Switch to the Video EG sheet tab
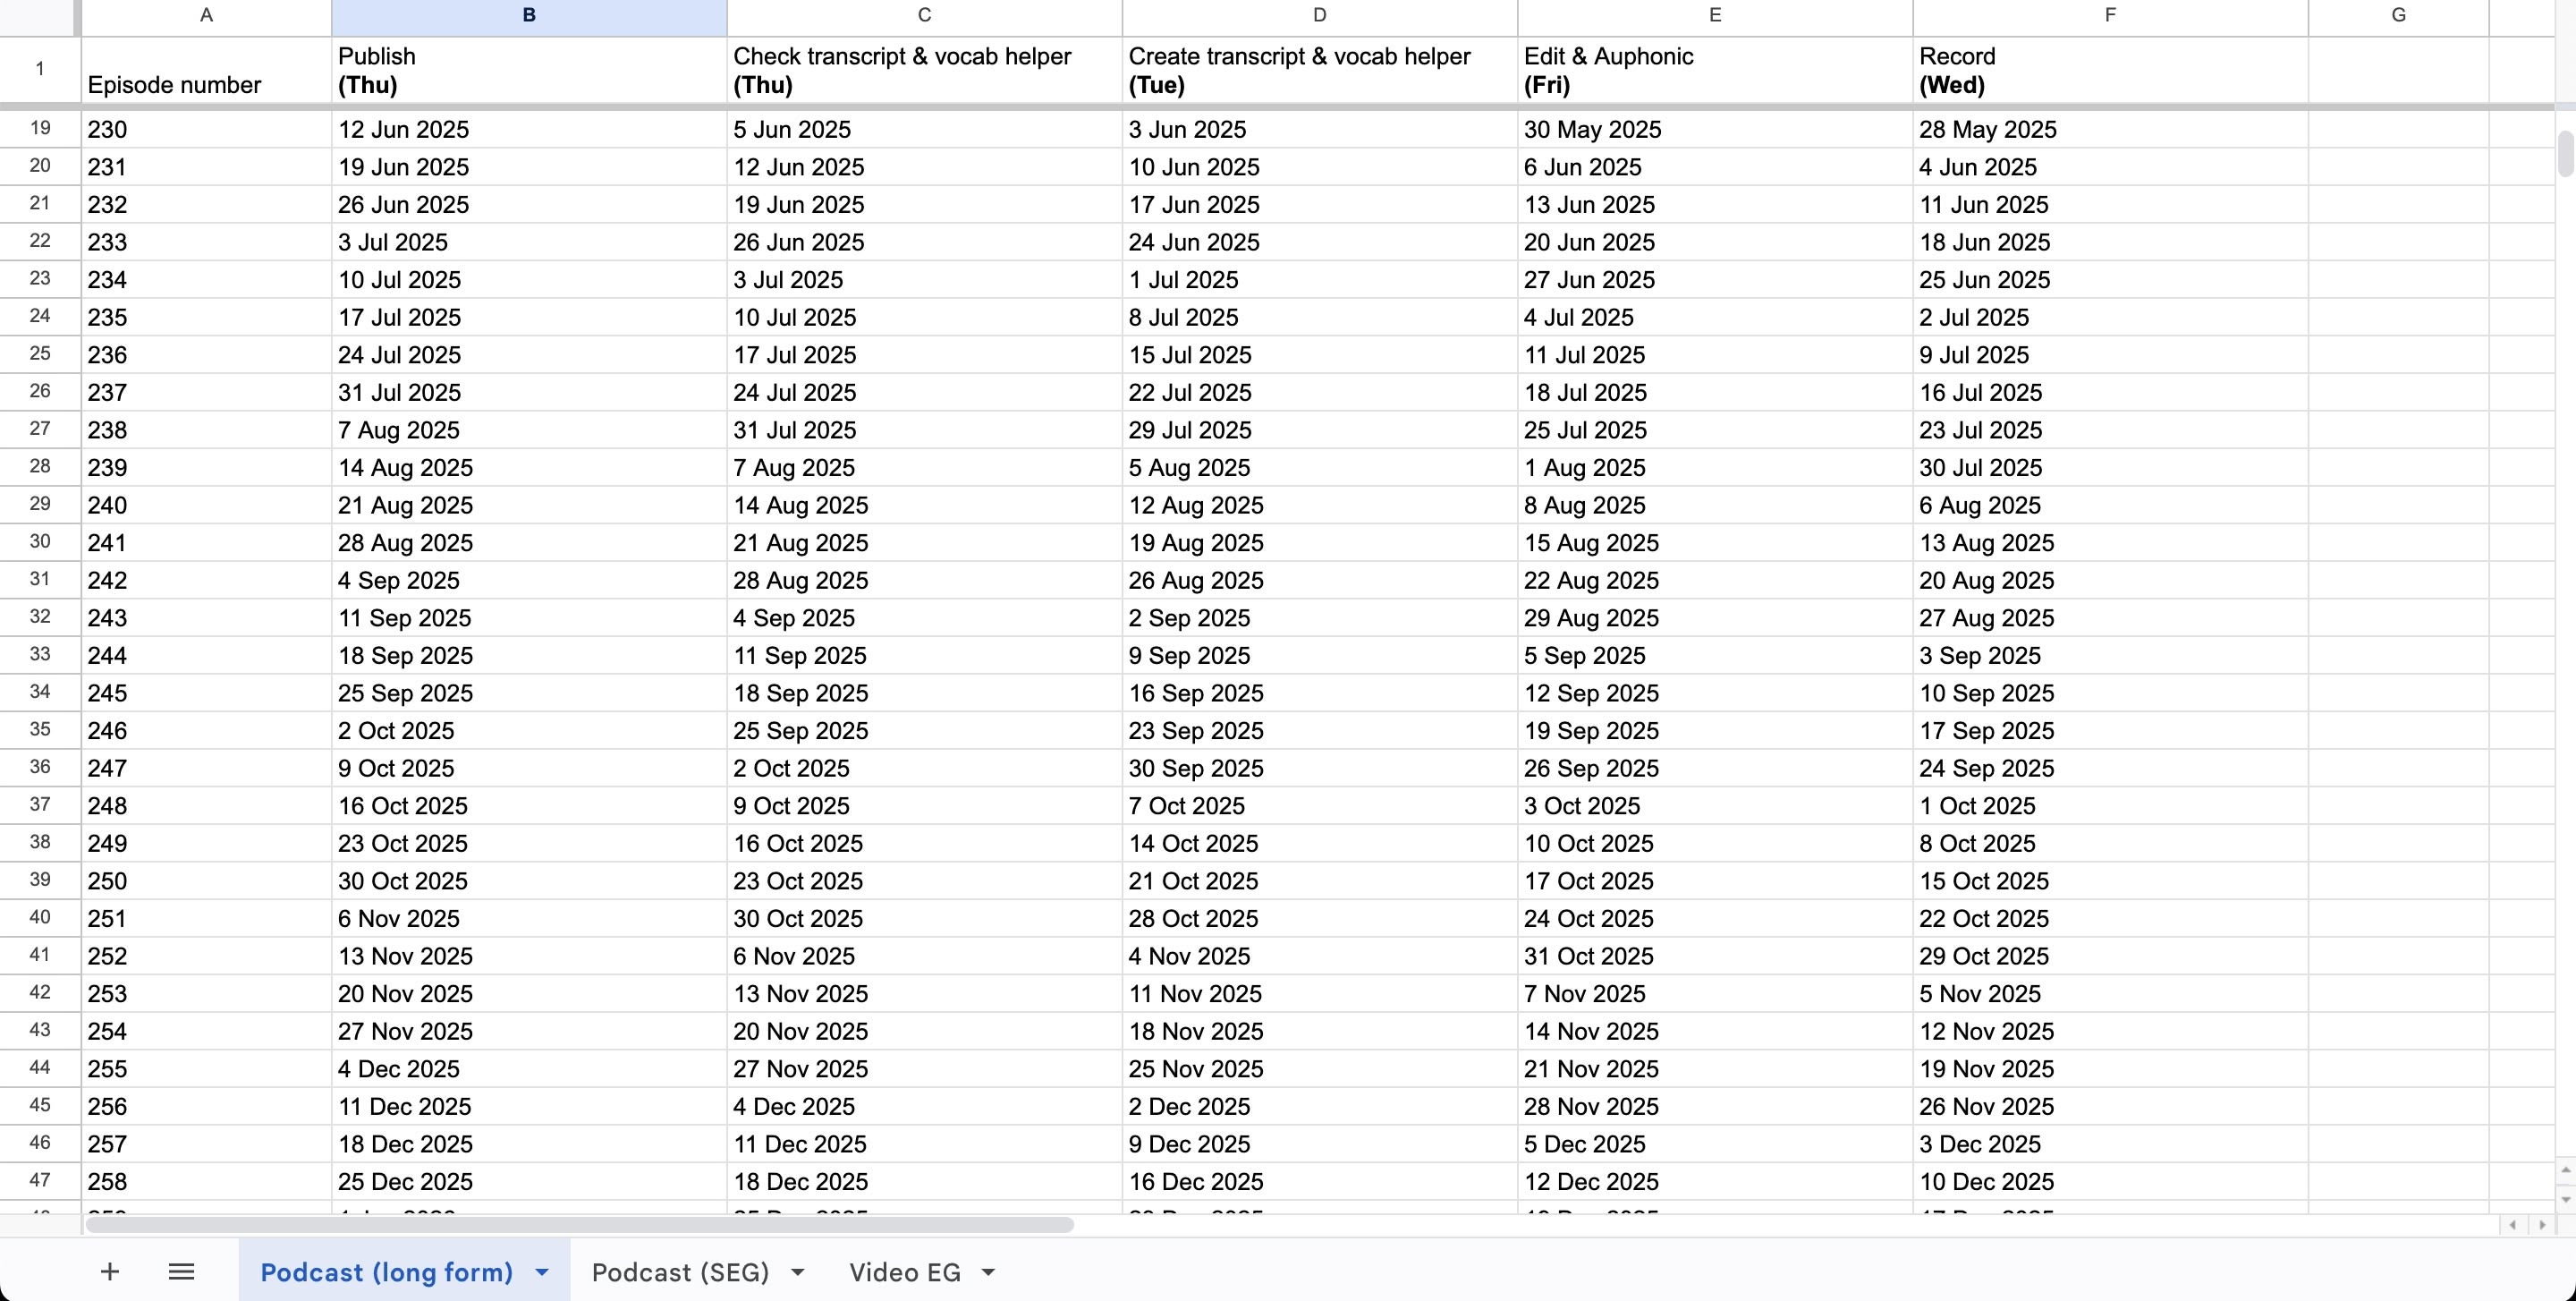 tap(904, 1272)
